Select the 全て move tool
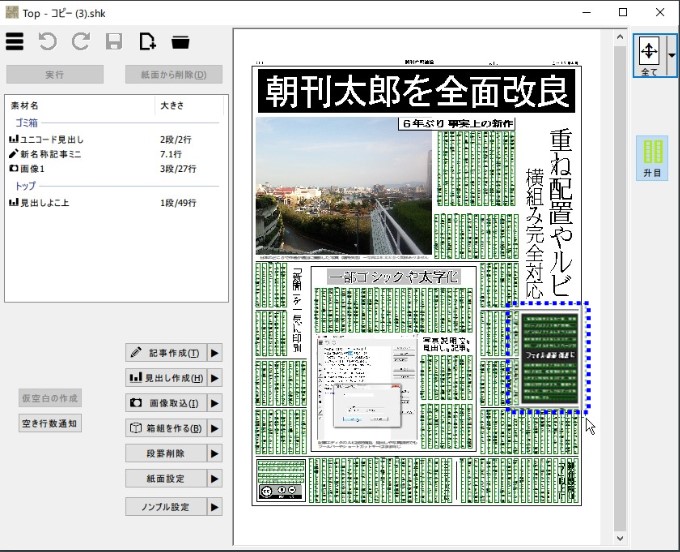 (649, 56)
